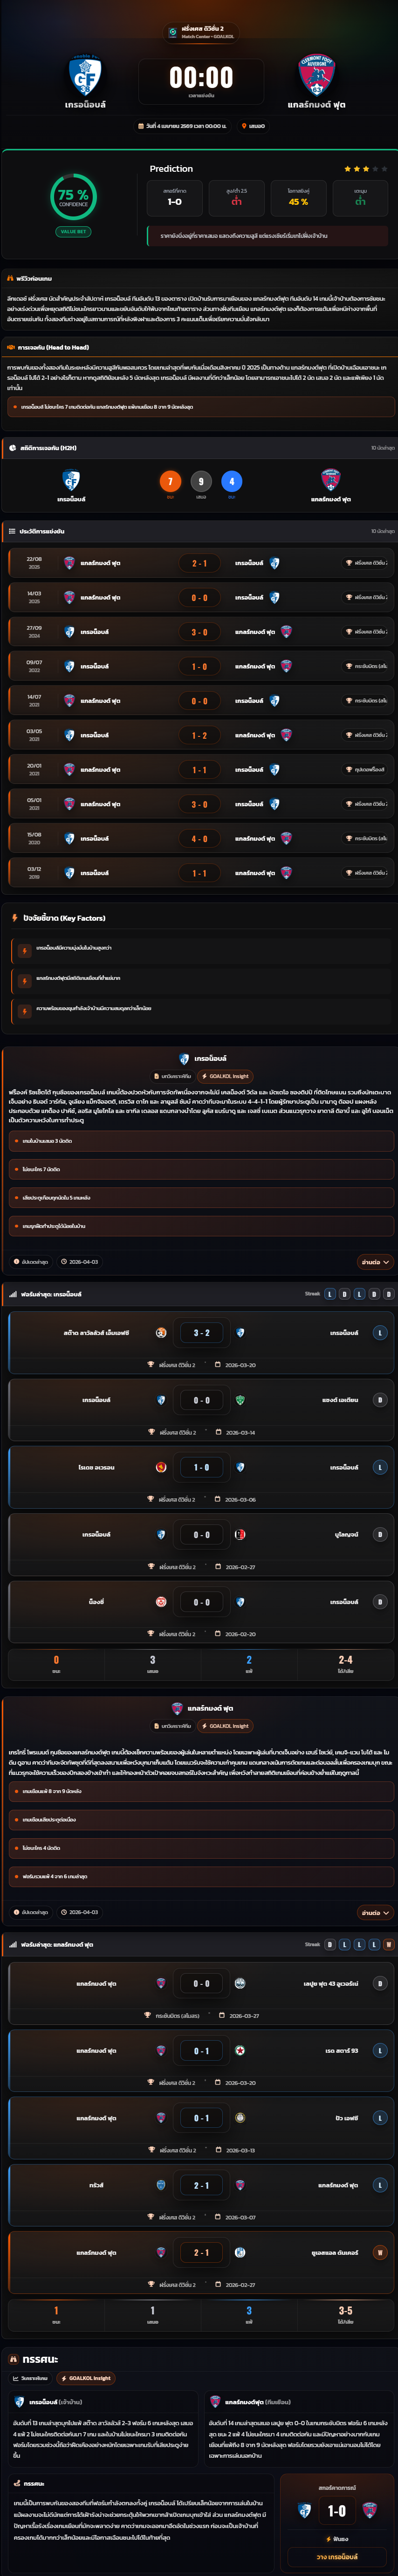The width and height of the screenshot is (398, 2576).
Task: Click the location pin venue label
Action: 253,126
